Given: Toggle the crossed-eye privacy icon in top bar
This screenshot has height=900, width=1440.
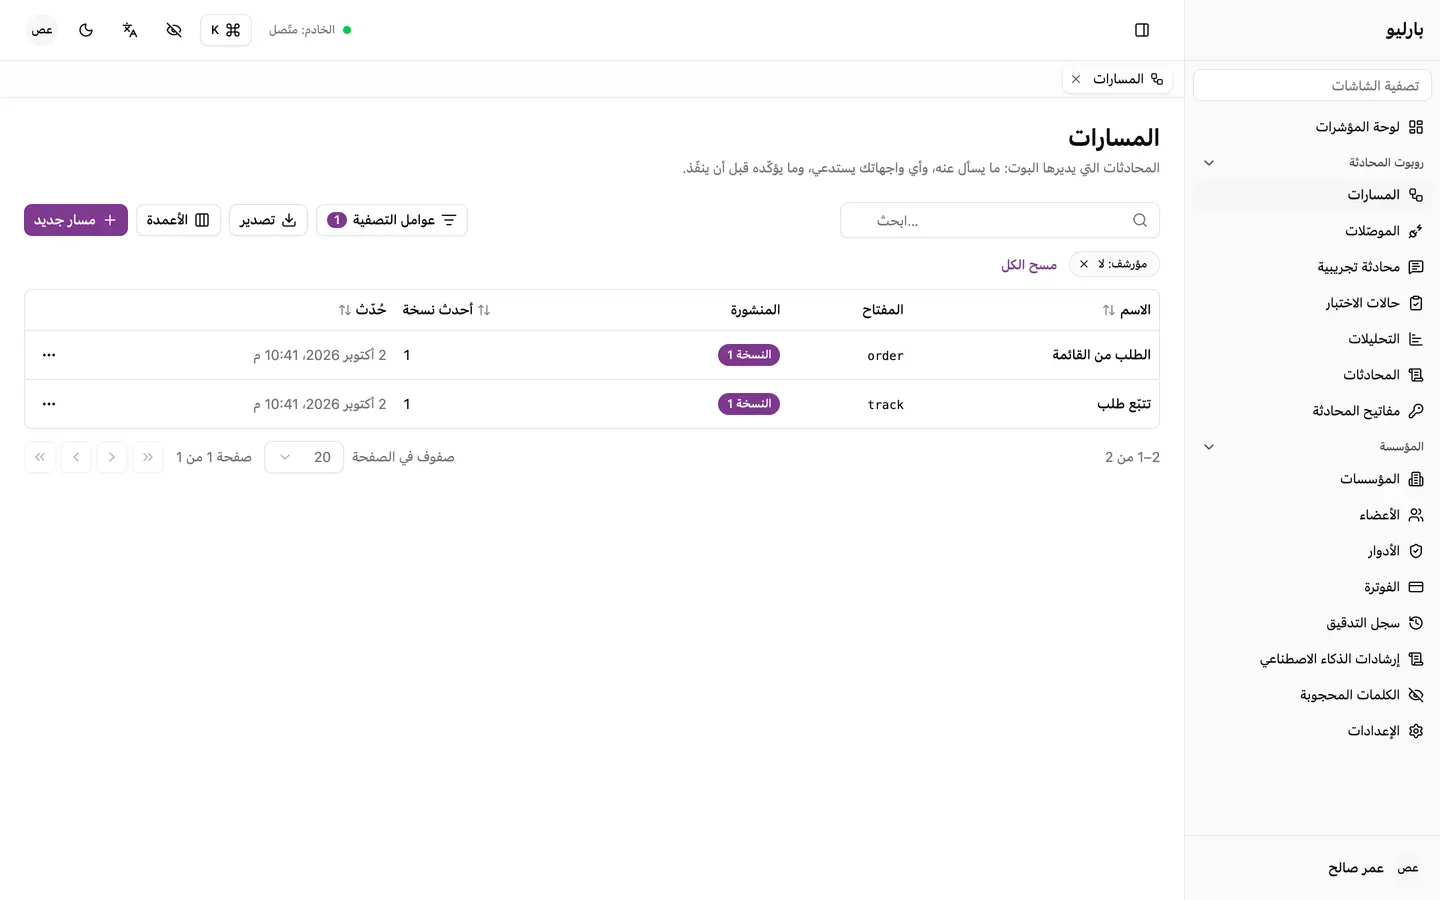Looking at the screenshot, I should coord(174,30).
